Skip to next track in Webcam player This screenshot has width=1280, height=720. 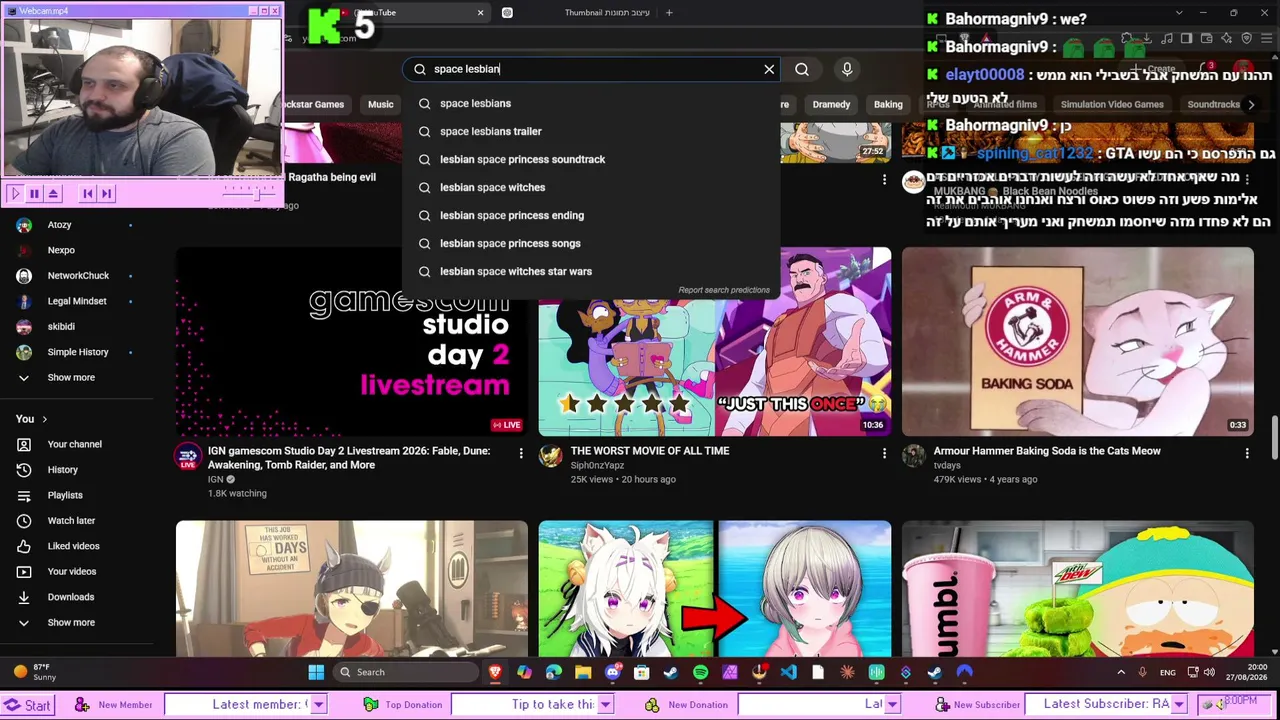tap(107, 194)
